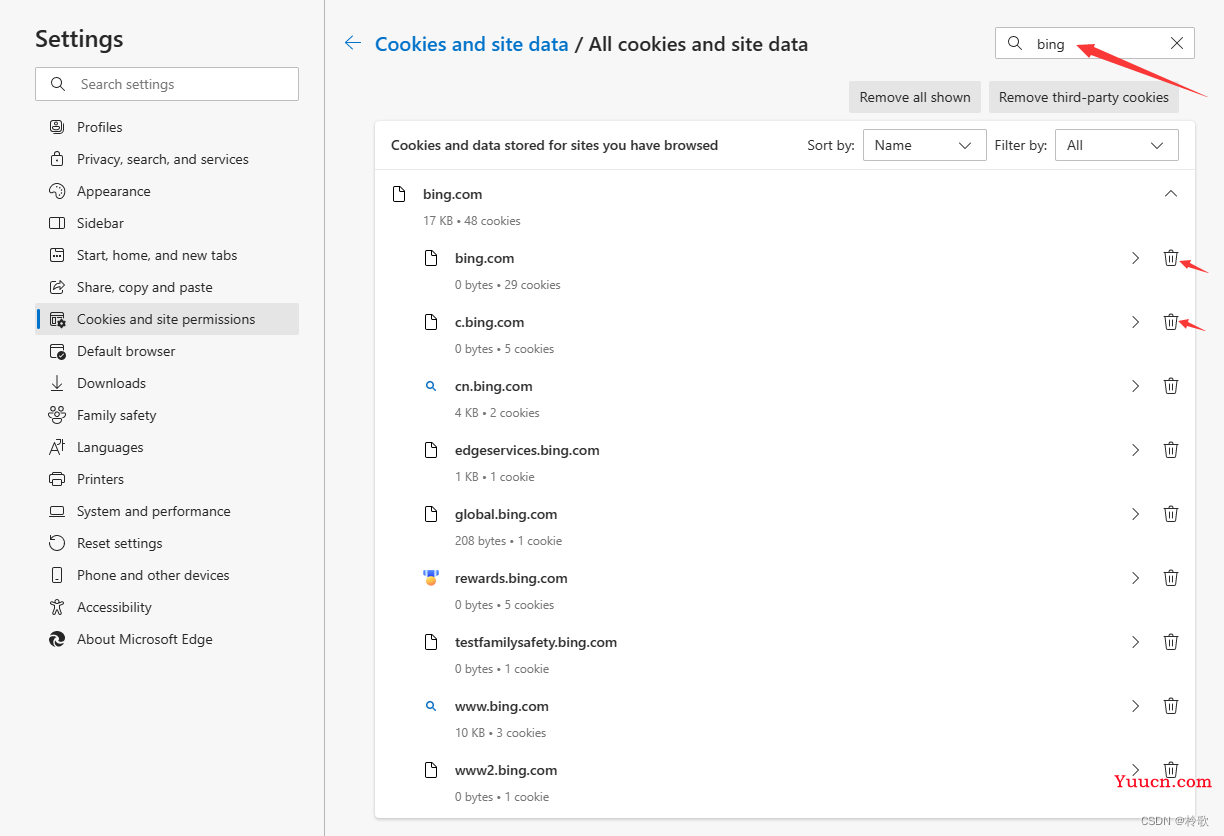Click the Microsoft Edge logo icon
The width and height of the screenshot is (1224, 836).
tap(57, 639)
